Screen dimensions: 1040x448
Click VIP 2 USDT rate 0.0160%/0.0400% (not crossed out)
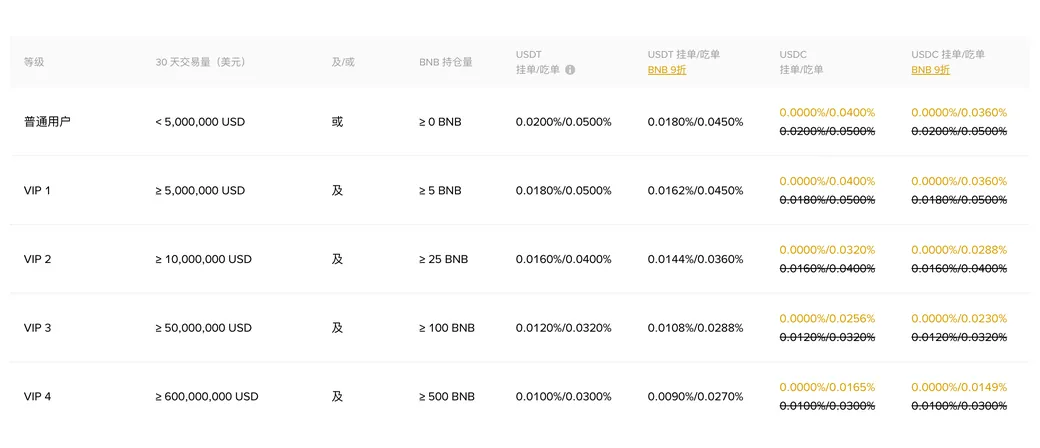(x=563, y=260)
